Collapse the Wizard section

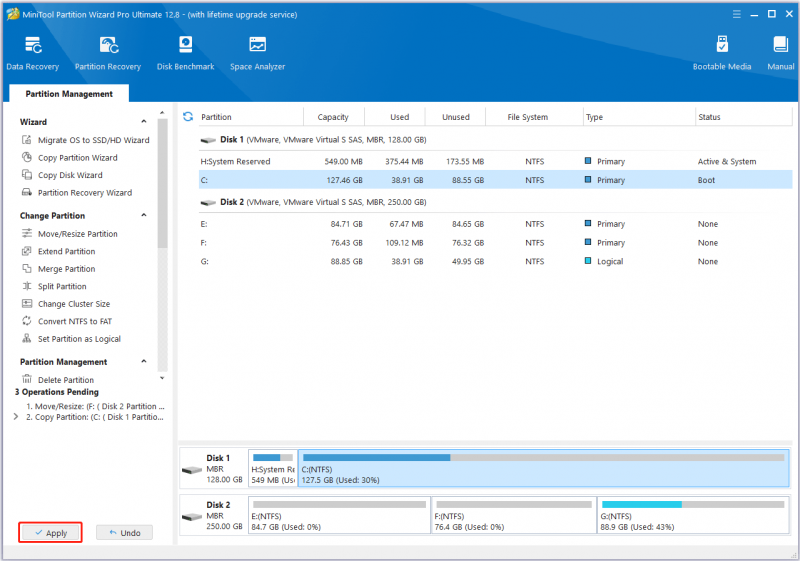(x=144, y=121)
